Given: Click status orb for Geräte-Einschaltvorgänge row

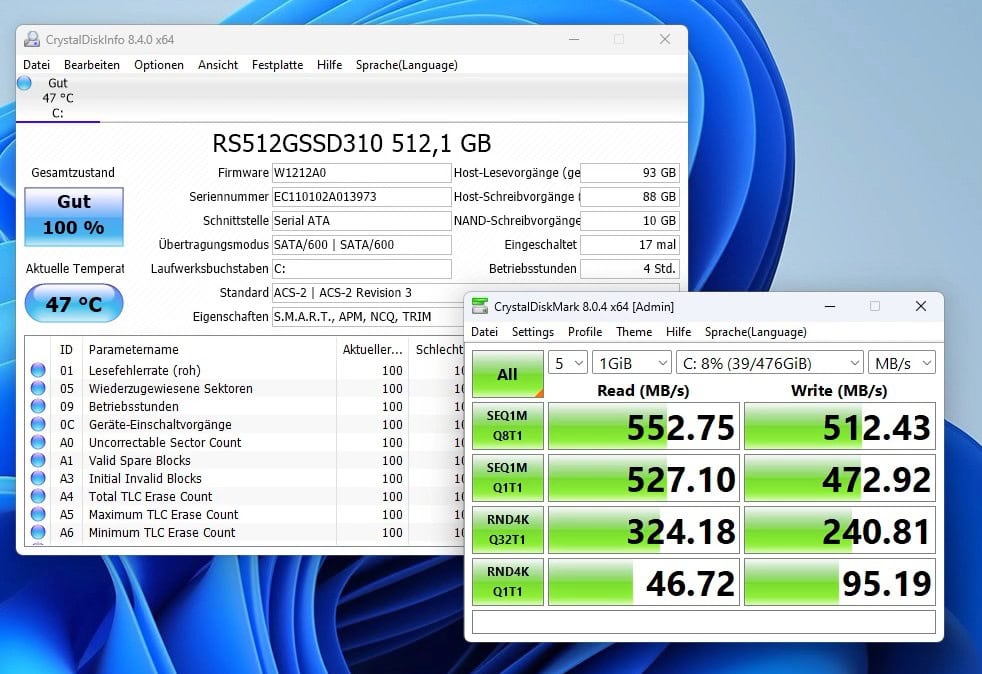Looking at the screenshot, I should pos(38,424).
